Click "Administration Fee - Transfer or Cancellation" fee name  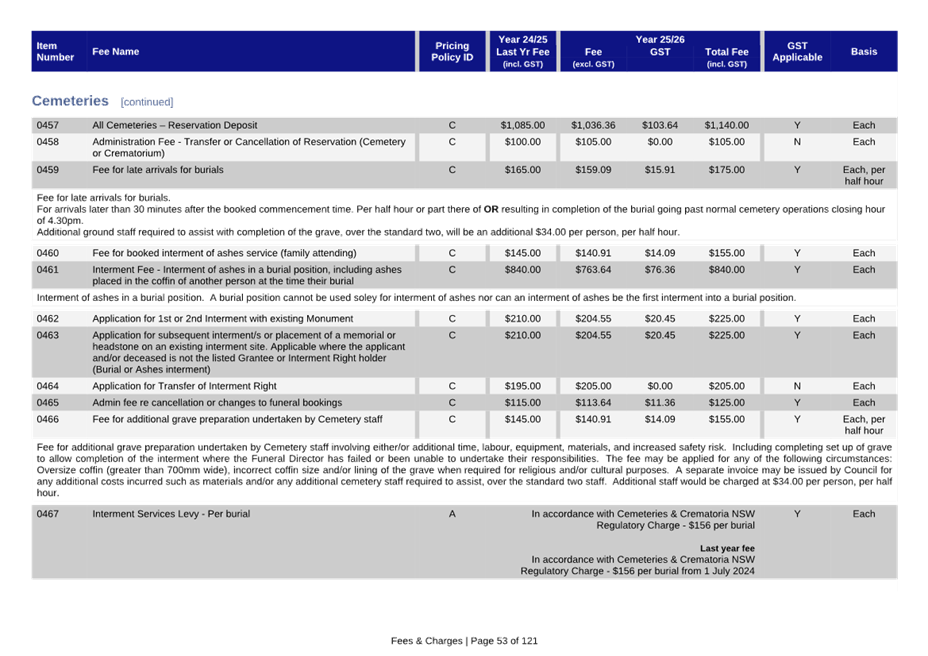(x=249, y=147)
